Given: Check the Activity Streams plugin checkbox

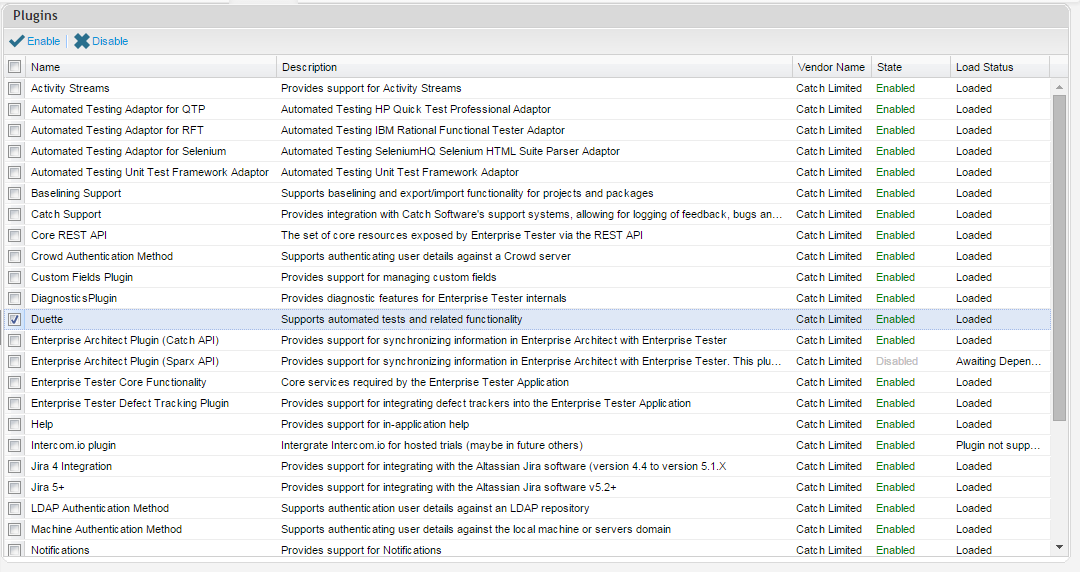Looking at the screenshot, I should 14,89.
